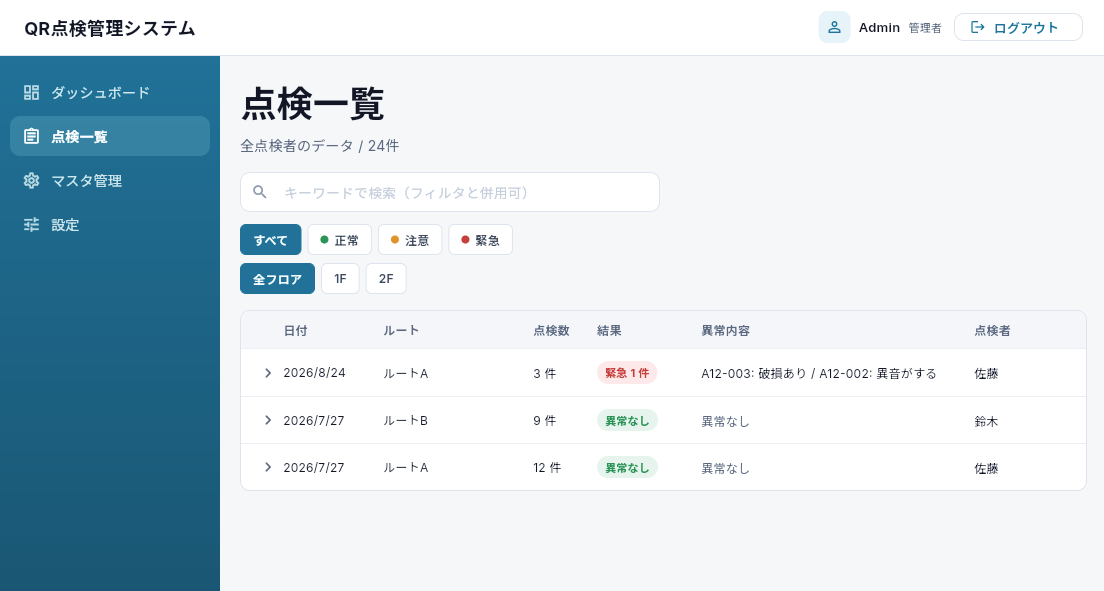Click ルートB route cell
This screenshot has width=1104, height=591.
(406, 421)
